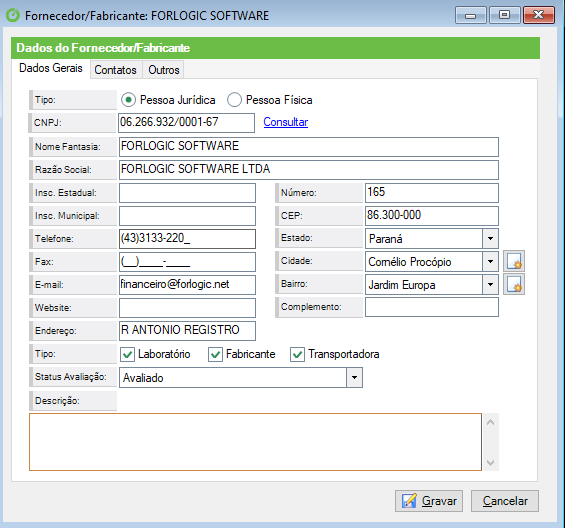Click the Gravar button to save

click(429, 501)
